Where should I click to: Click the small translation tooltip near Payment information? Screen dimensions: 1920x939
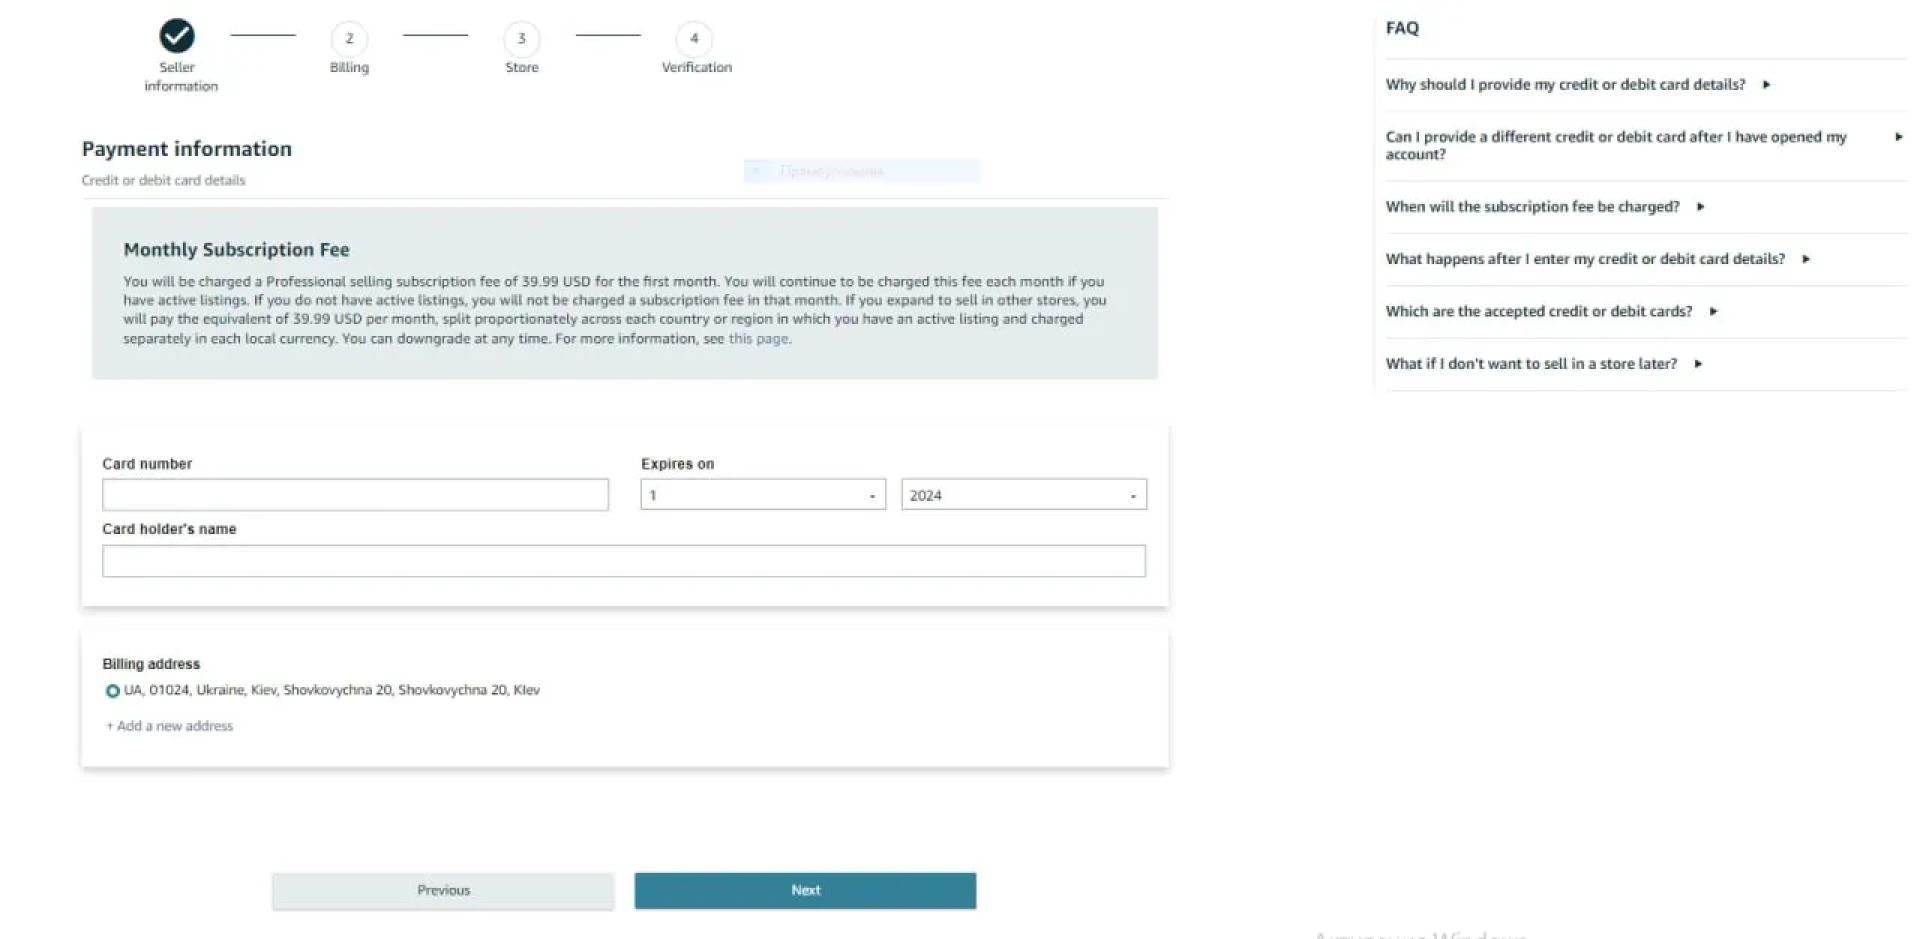click(861, 170)
